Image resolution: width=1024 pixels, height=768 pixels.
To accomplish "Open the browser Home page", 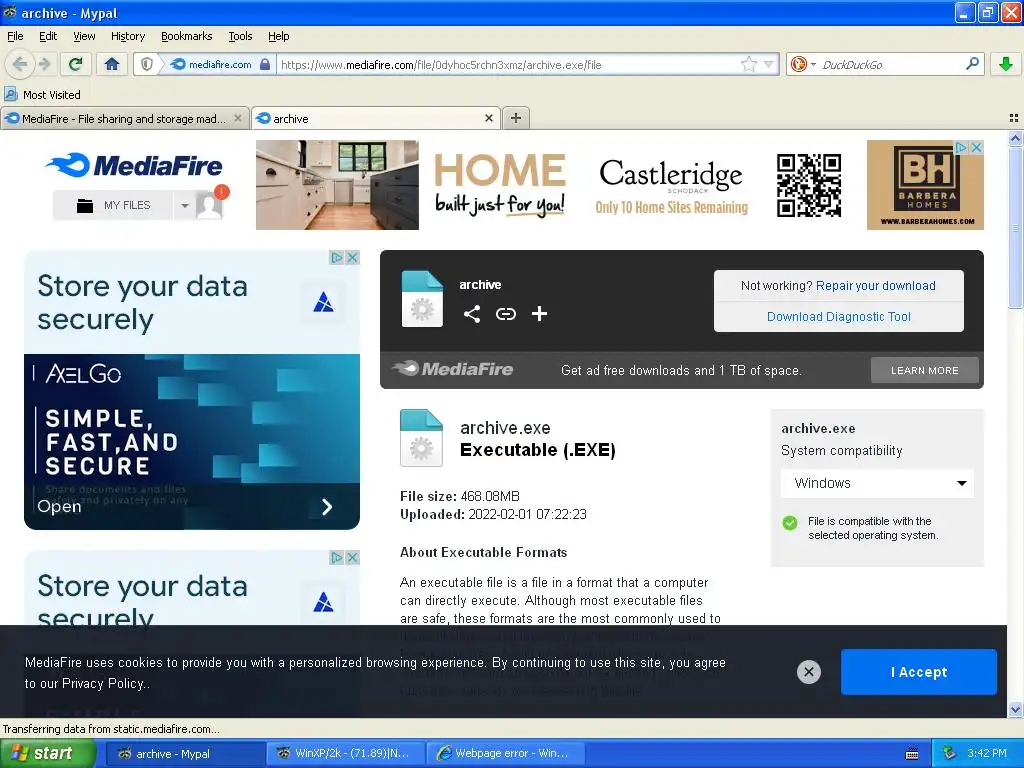I will [112, 64].
